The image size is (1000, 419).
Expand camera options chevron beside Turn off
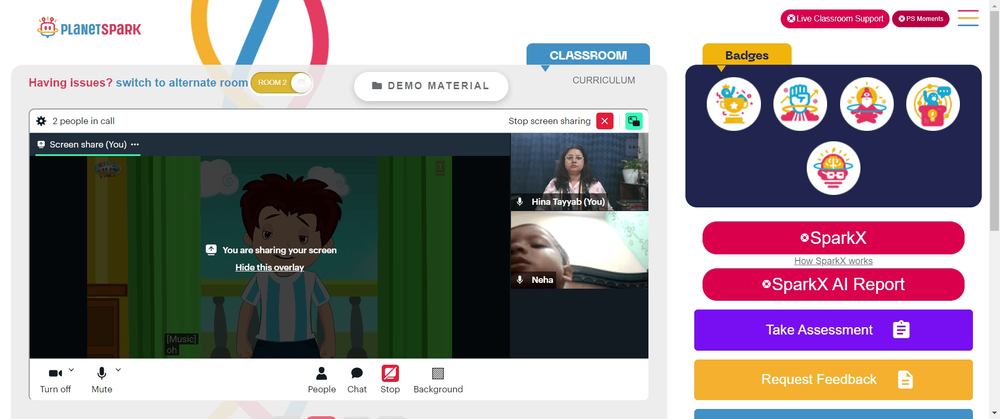tap(71, 369)
